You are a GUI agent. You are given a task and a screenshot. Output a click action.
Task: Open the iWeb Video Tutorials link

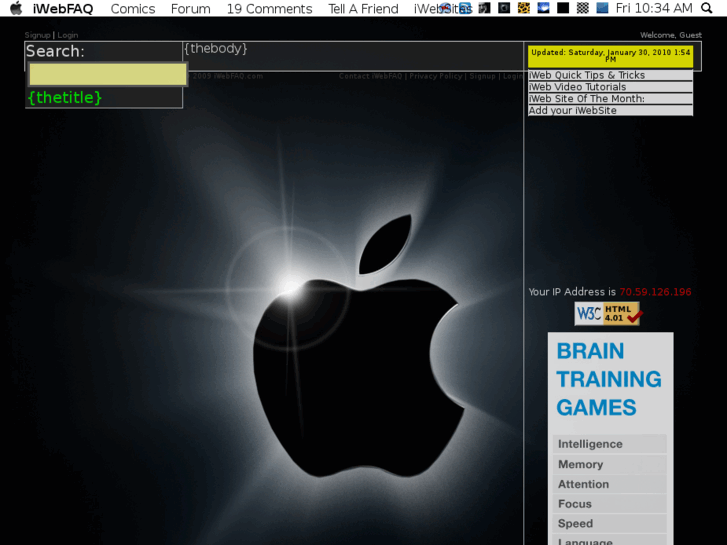click(x=577, y=87)
